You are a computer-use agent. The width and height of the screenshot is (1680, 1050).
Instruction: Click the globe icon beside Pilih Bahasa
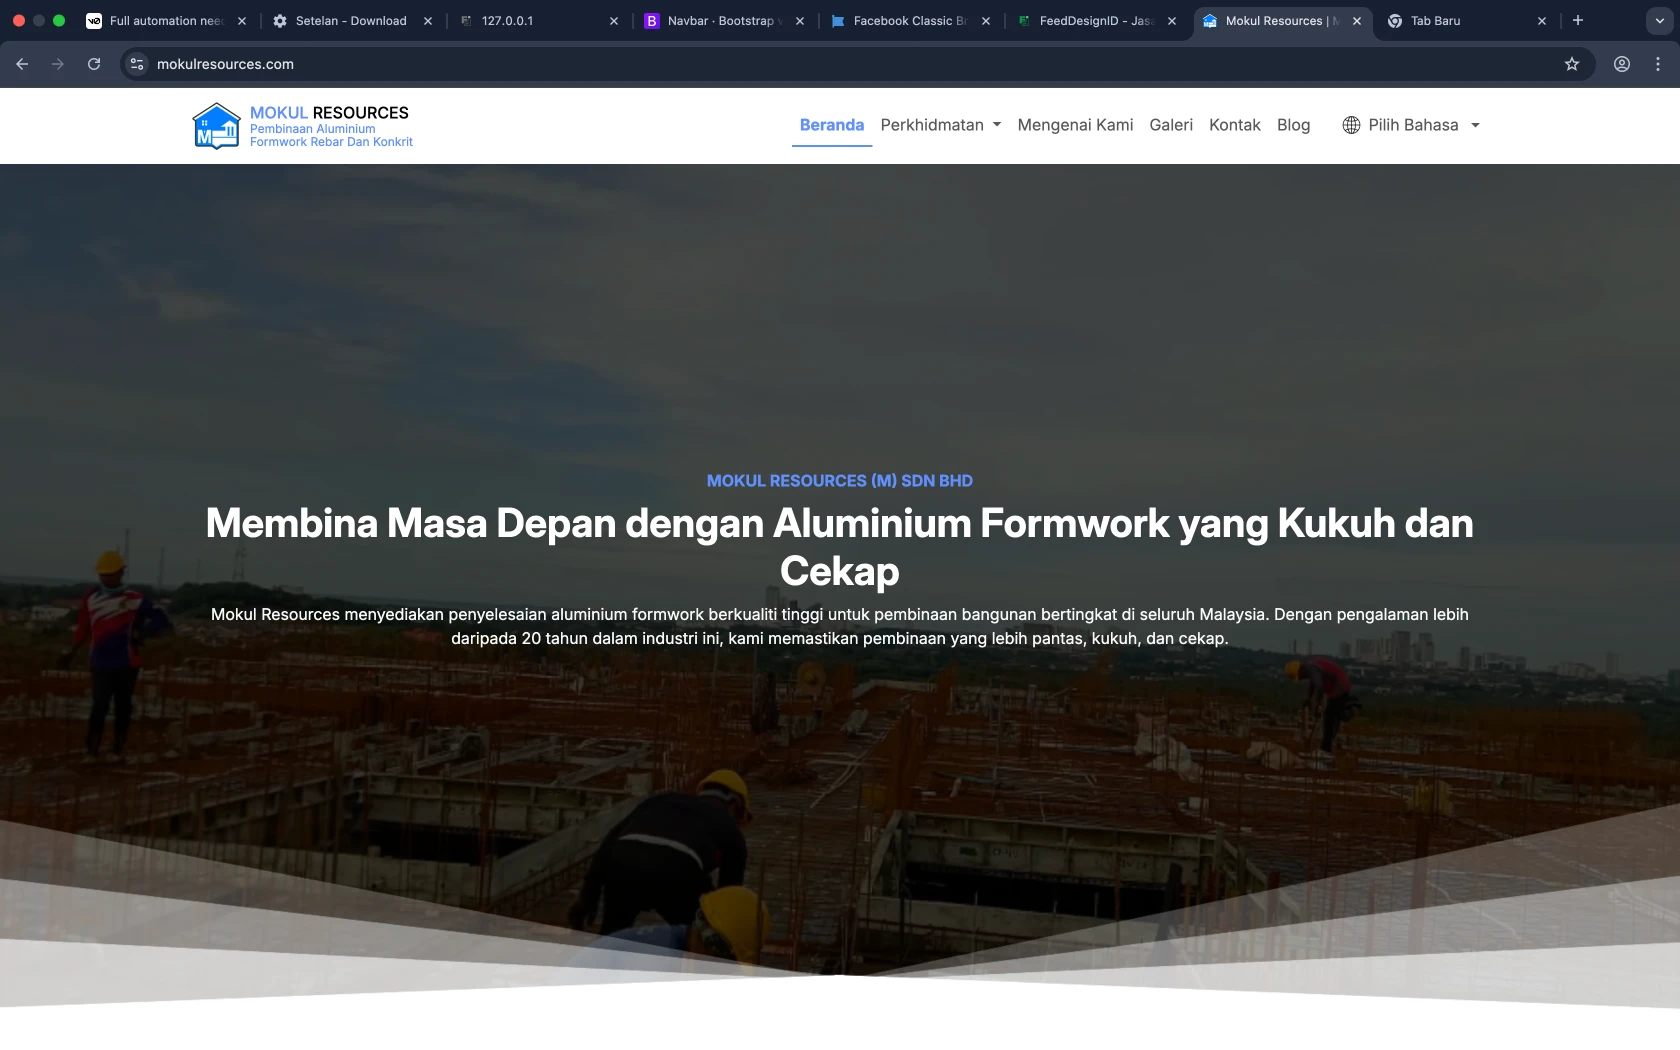click(1351, 125)
